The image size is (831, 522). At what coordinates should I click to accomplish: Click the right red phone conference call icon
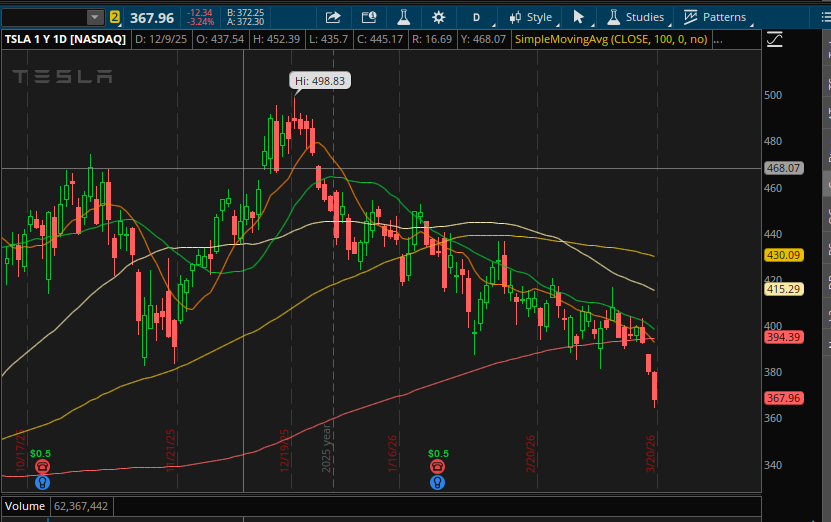tap(437, 467)
